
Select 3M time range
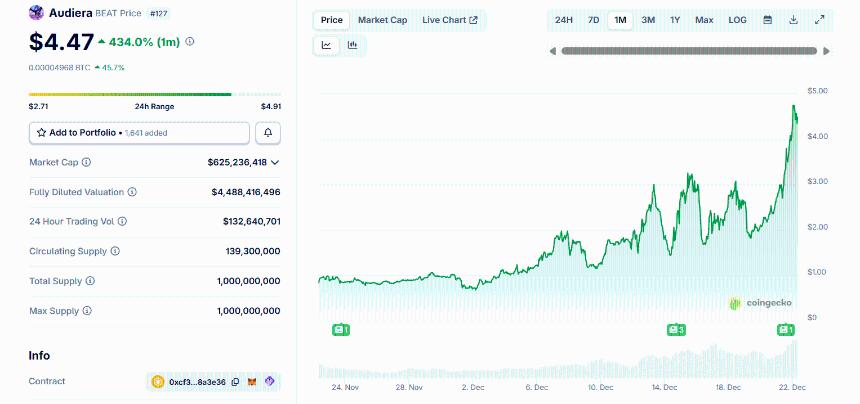[x=648, y=20]
